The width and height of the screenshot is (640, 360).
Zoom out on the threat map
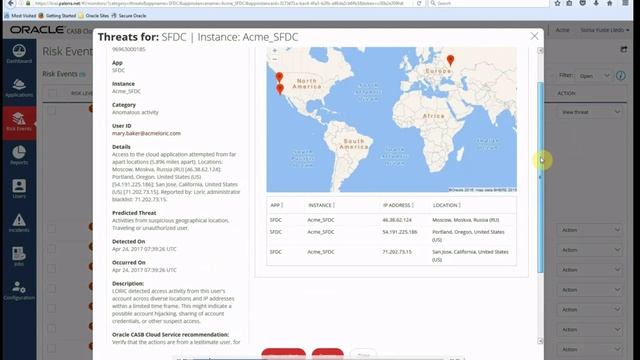coord(275,59)
